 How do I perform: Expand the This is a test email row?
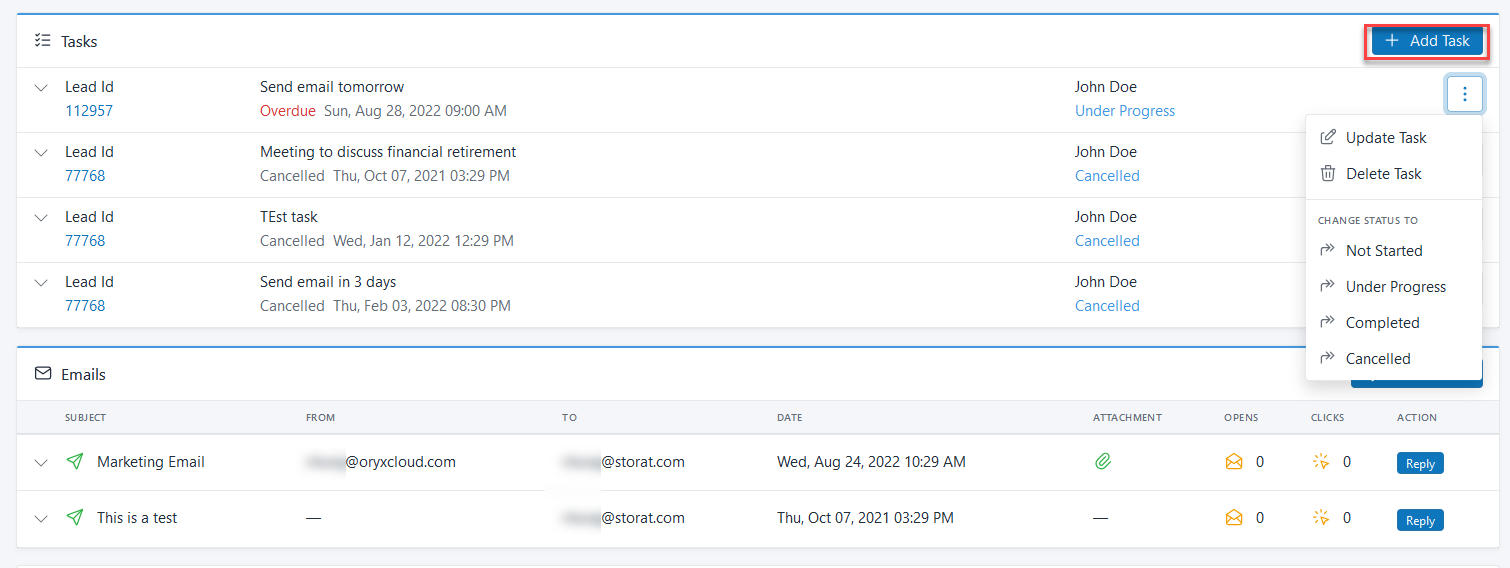tap(41, 519)
